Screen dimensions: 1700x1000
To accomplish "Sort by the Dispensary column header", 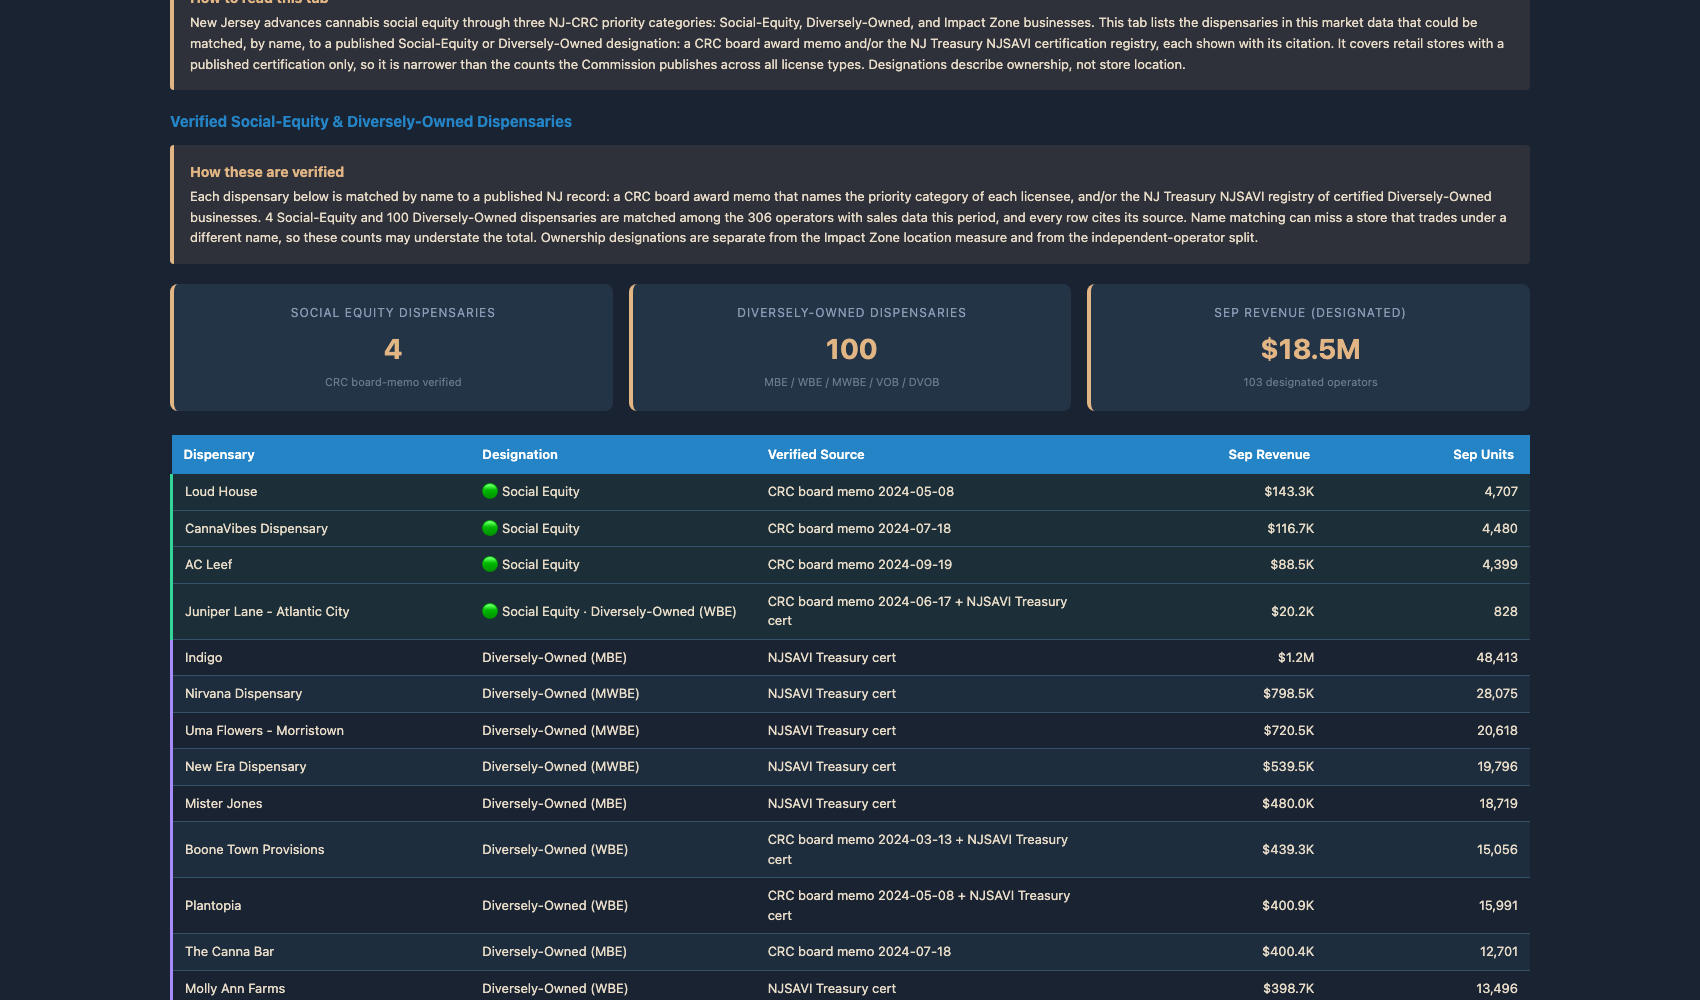I will pyautogui.click(x=219, y=454).
